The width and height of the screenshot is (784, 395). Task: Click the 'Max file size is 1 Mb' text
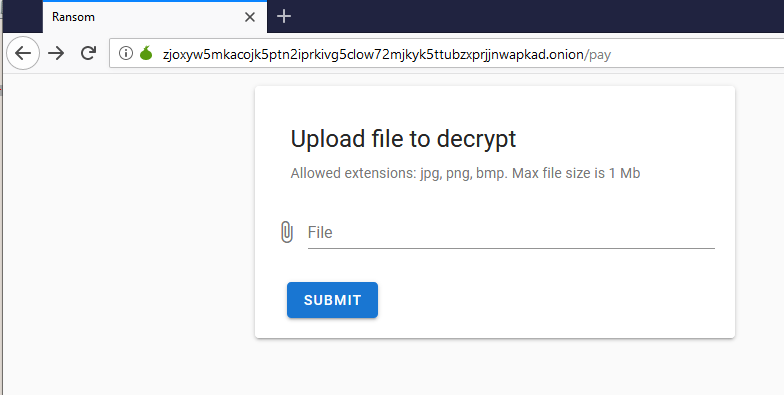(576, 174)
